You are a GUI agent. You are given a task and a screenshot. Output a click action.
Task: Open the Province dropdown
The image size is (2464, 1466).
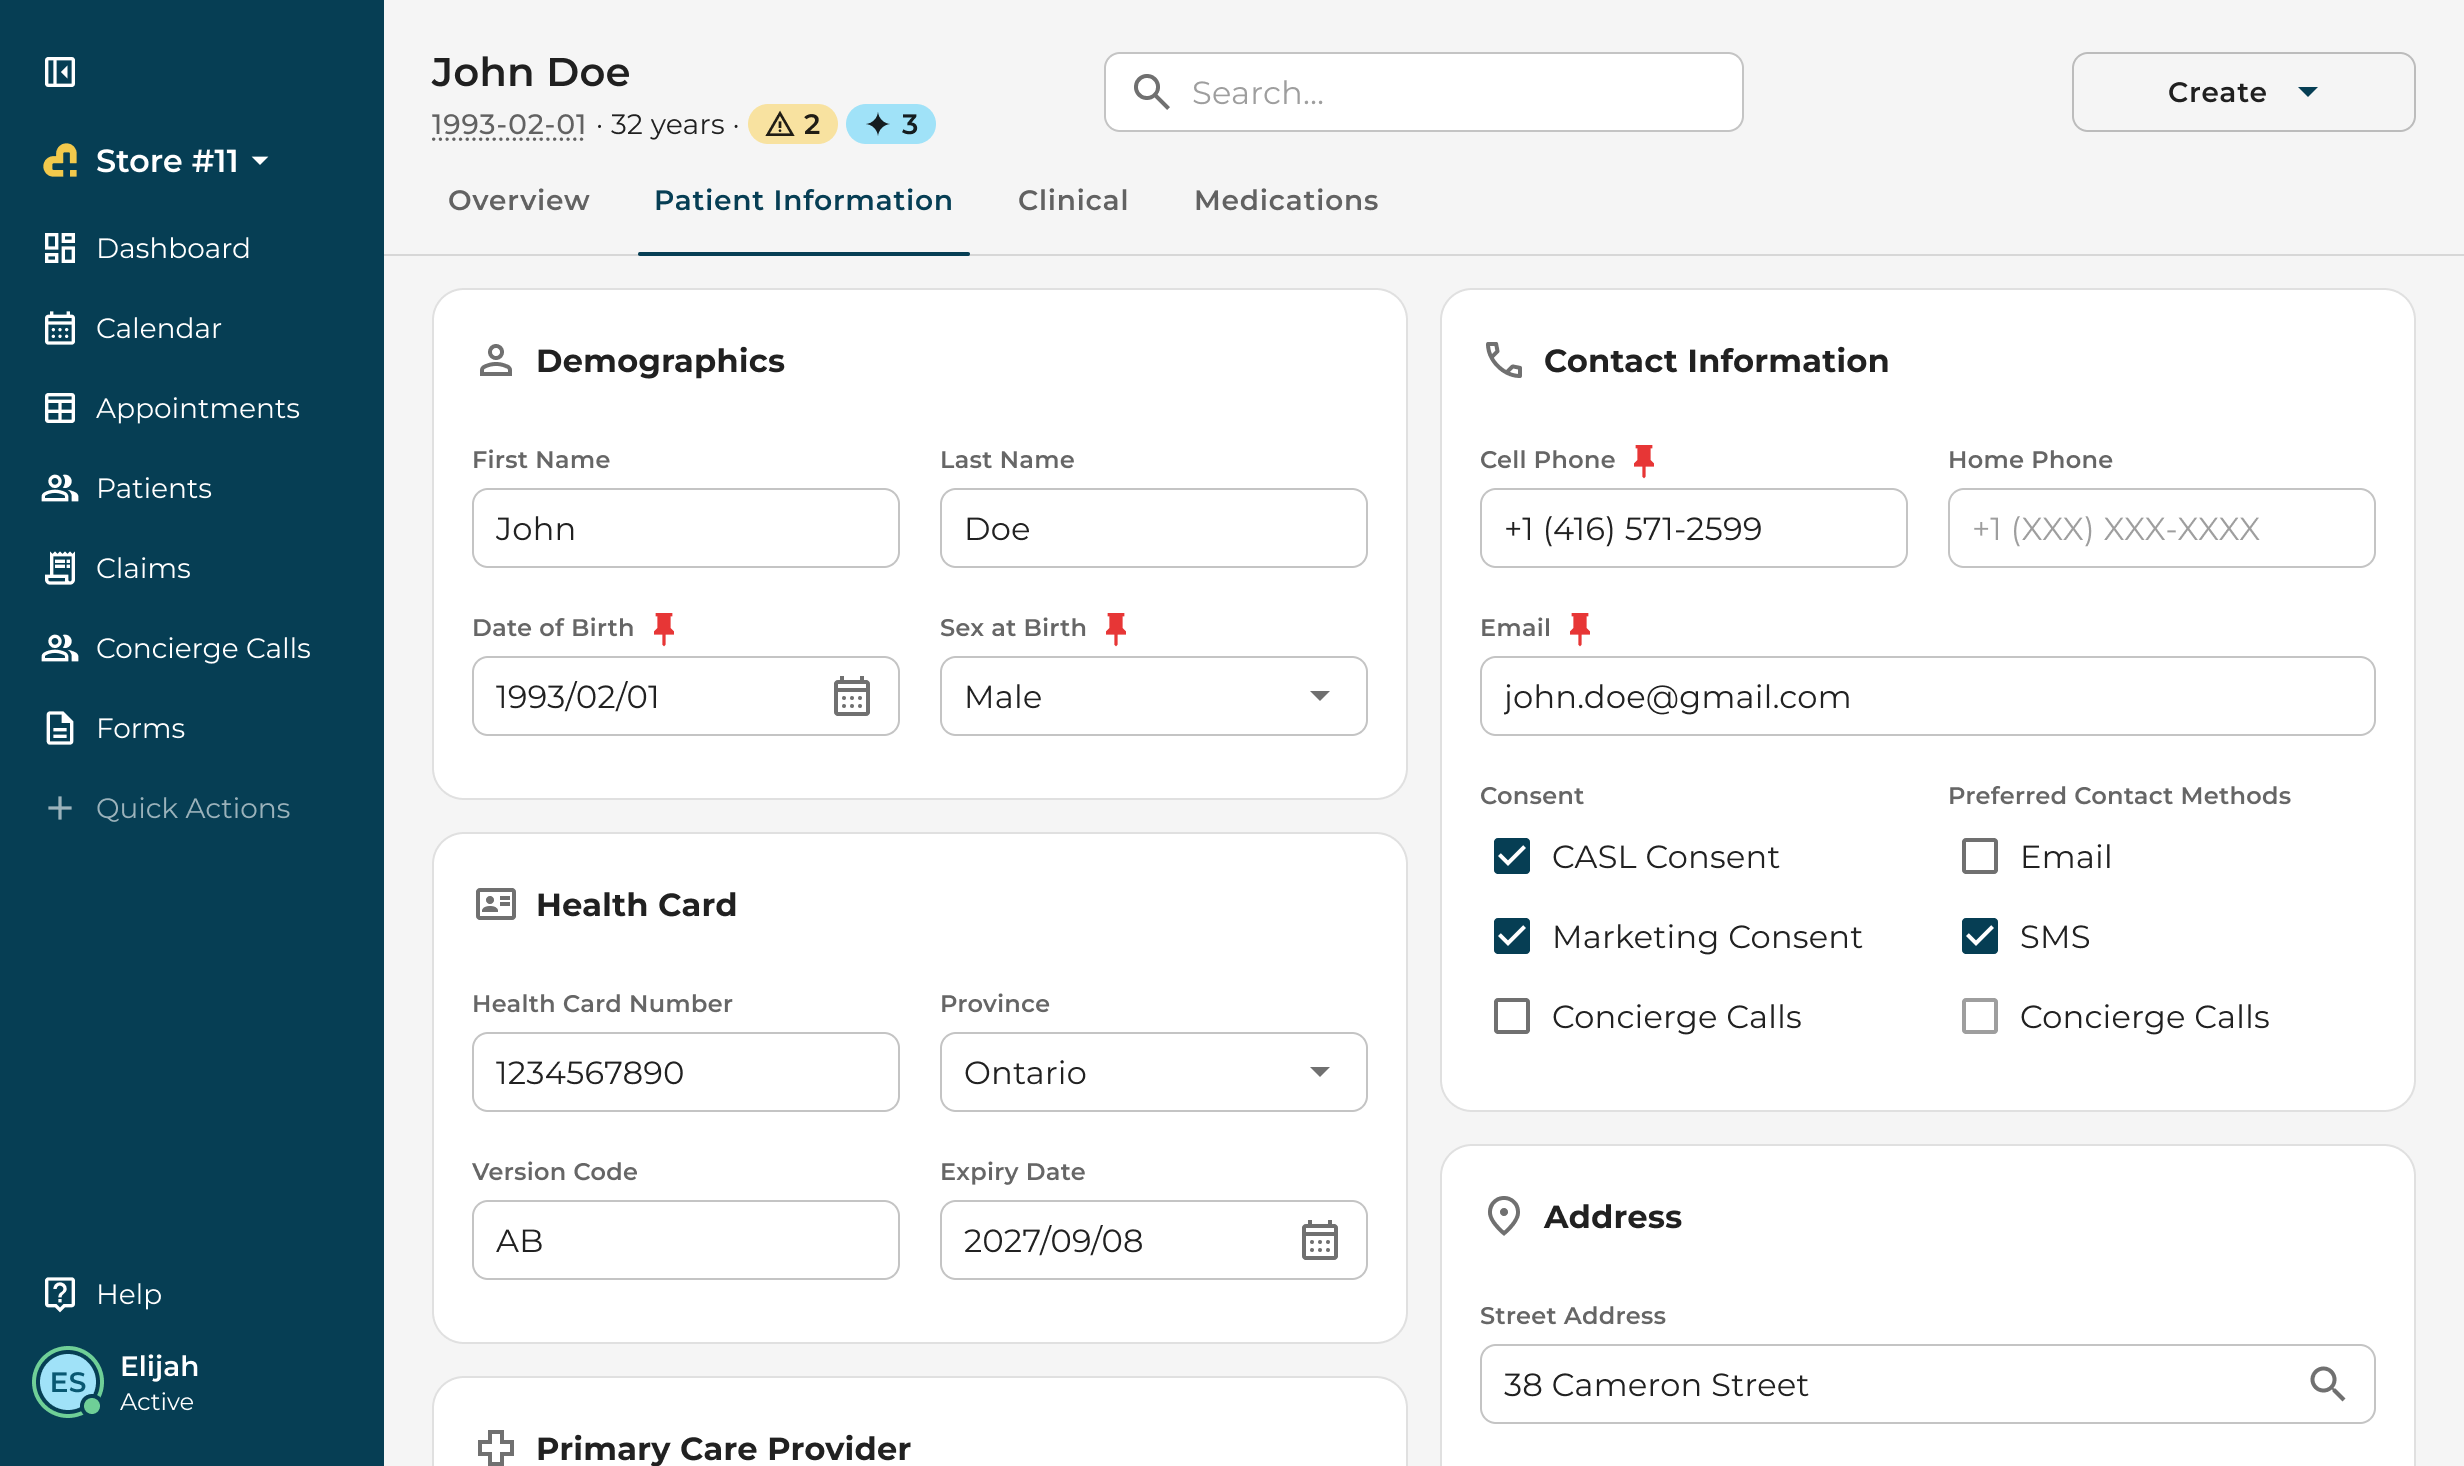(x=1153, y=1072)
